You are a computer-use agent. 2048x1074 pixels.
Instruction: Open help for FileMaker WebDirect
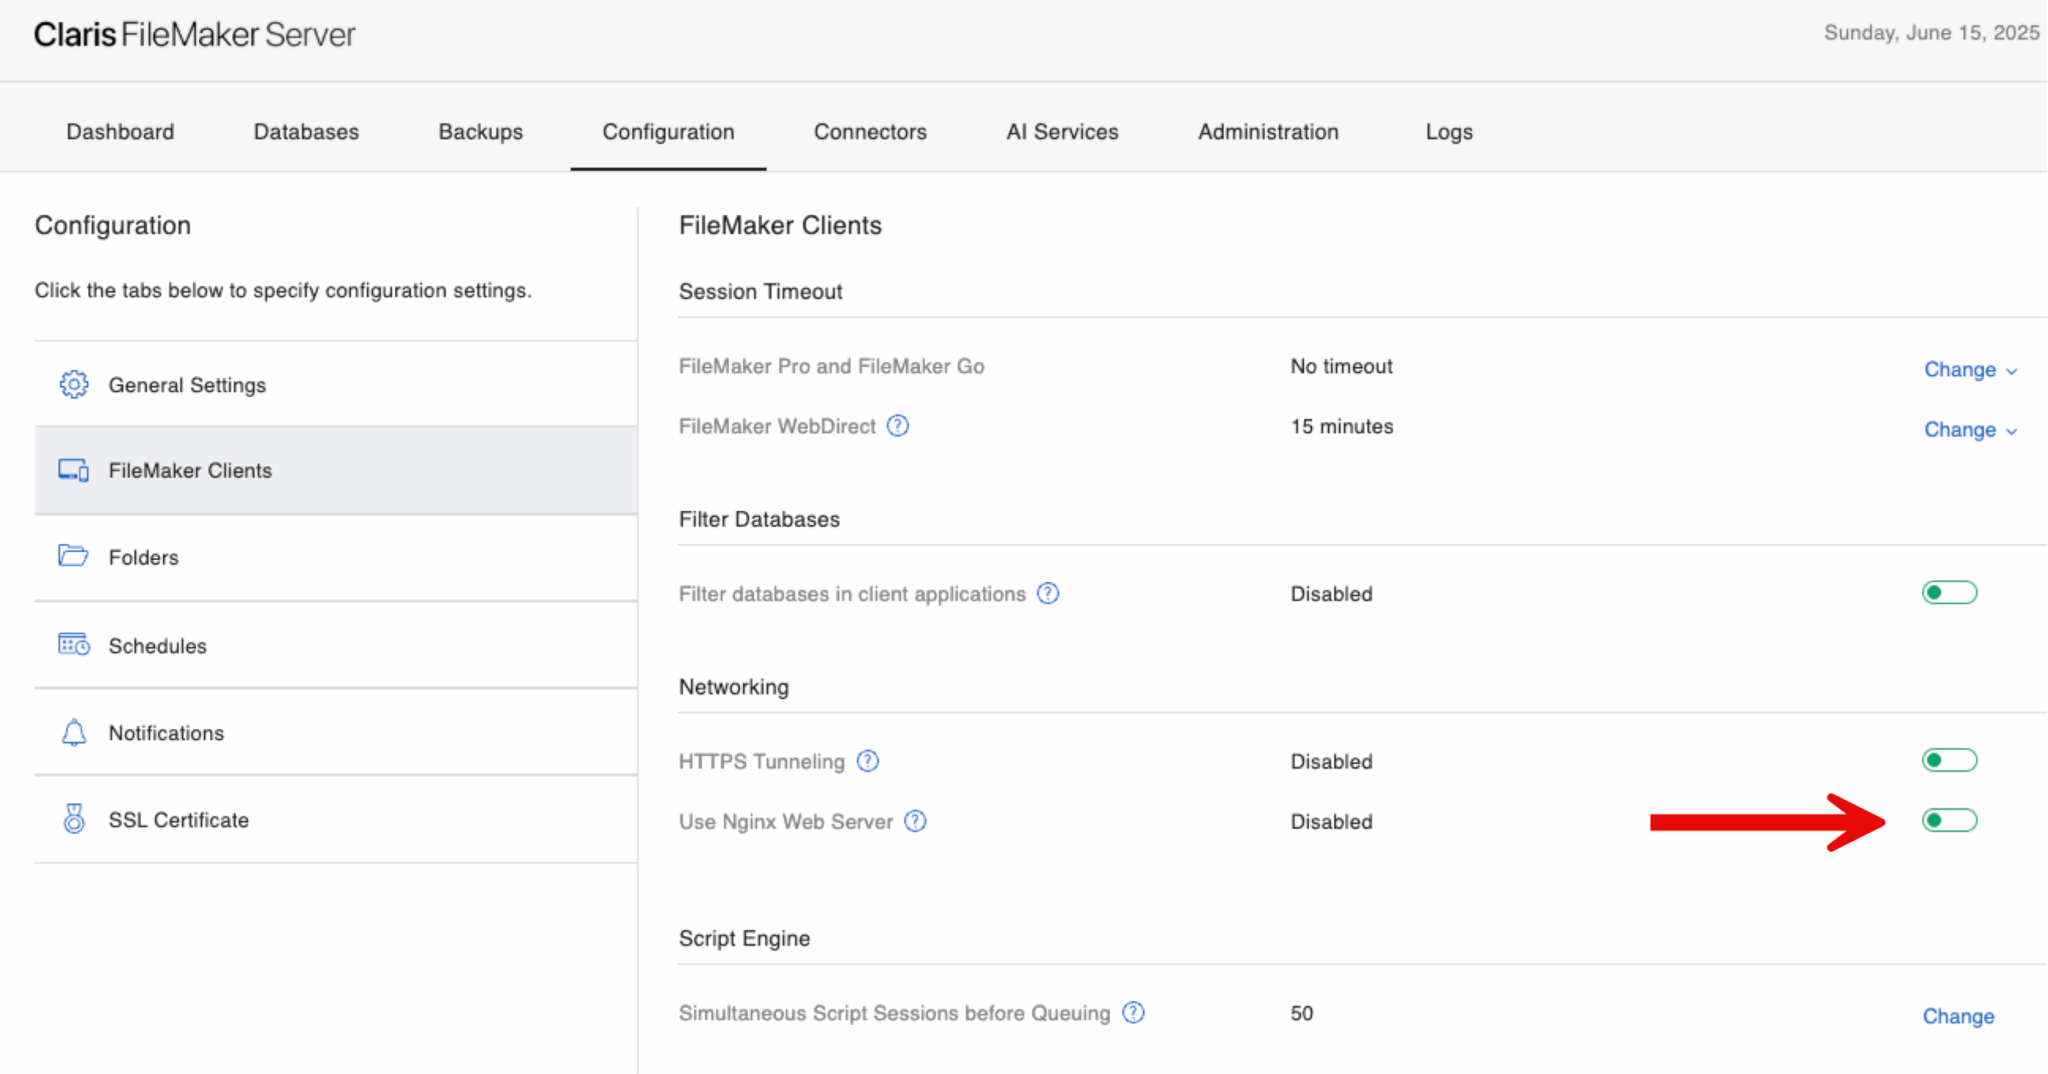pyautogui.click(x=898, y=426)
